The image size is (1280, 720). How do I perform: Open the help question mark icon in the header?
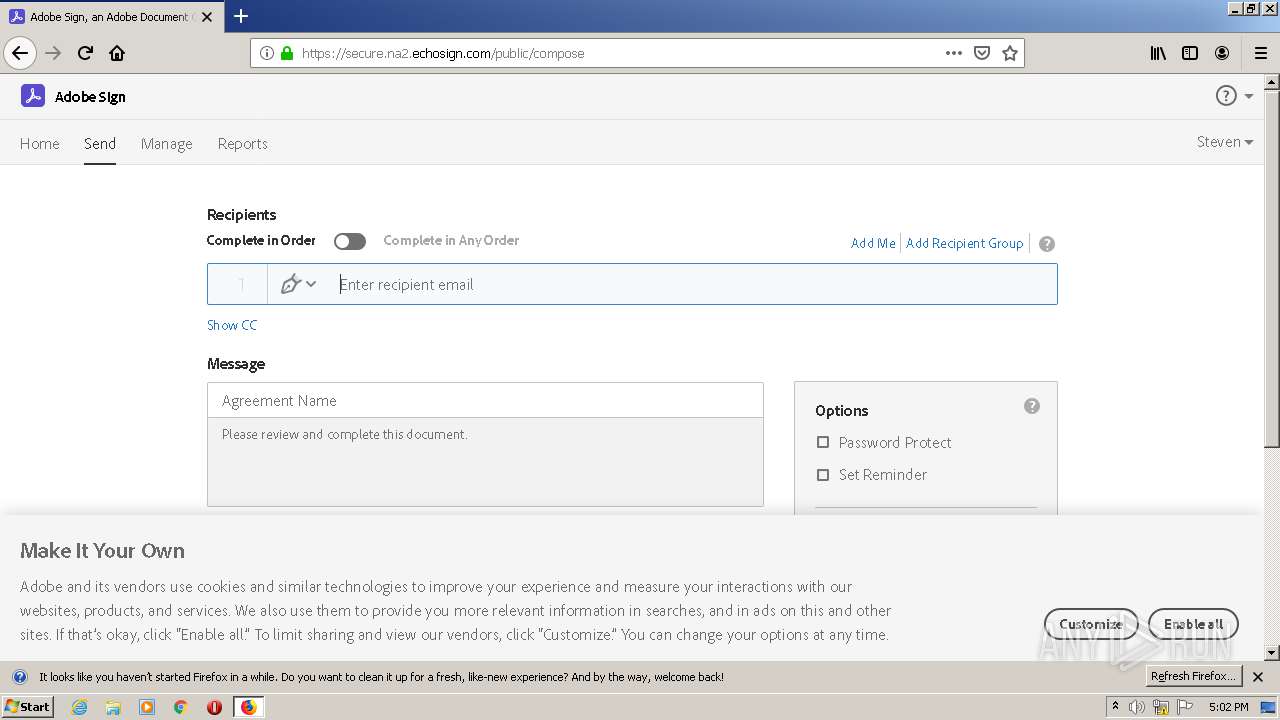pyautogui.click(x=1226, y=96)
